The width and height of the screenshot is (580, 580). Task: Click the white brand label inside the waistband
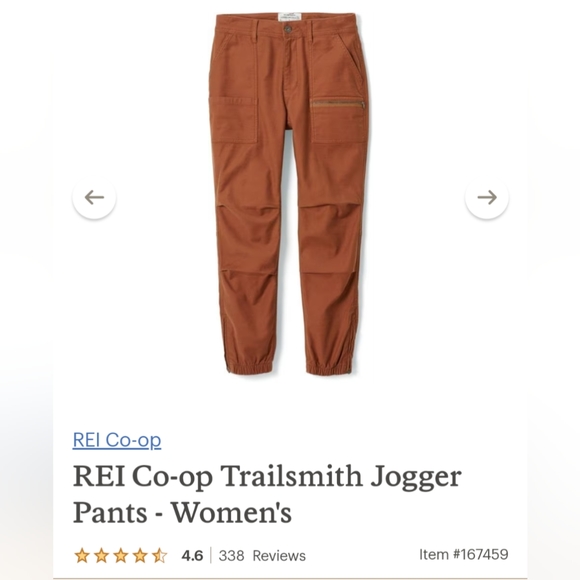coord(288,17)
